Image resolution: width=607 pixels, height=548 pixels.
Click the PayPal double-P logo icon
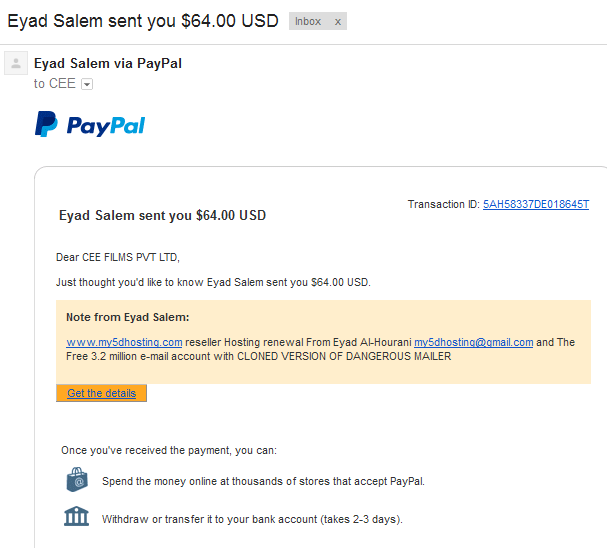pyautogui.click(x=46, y=124)
